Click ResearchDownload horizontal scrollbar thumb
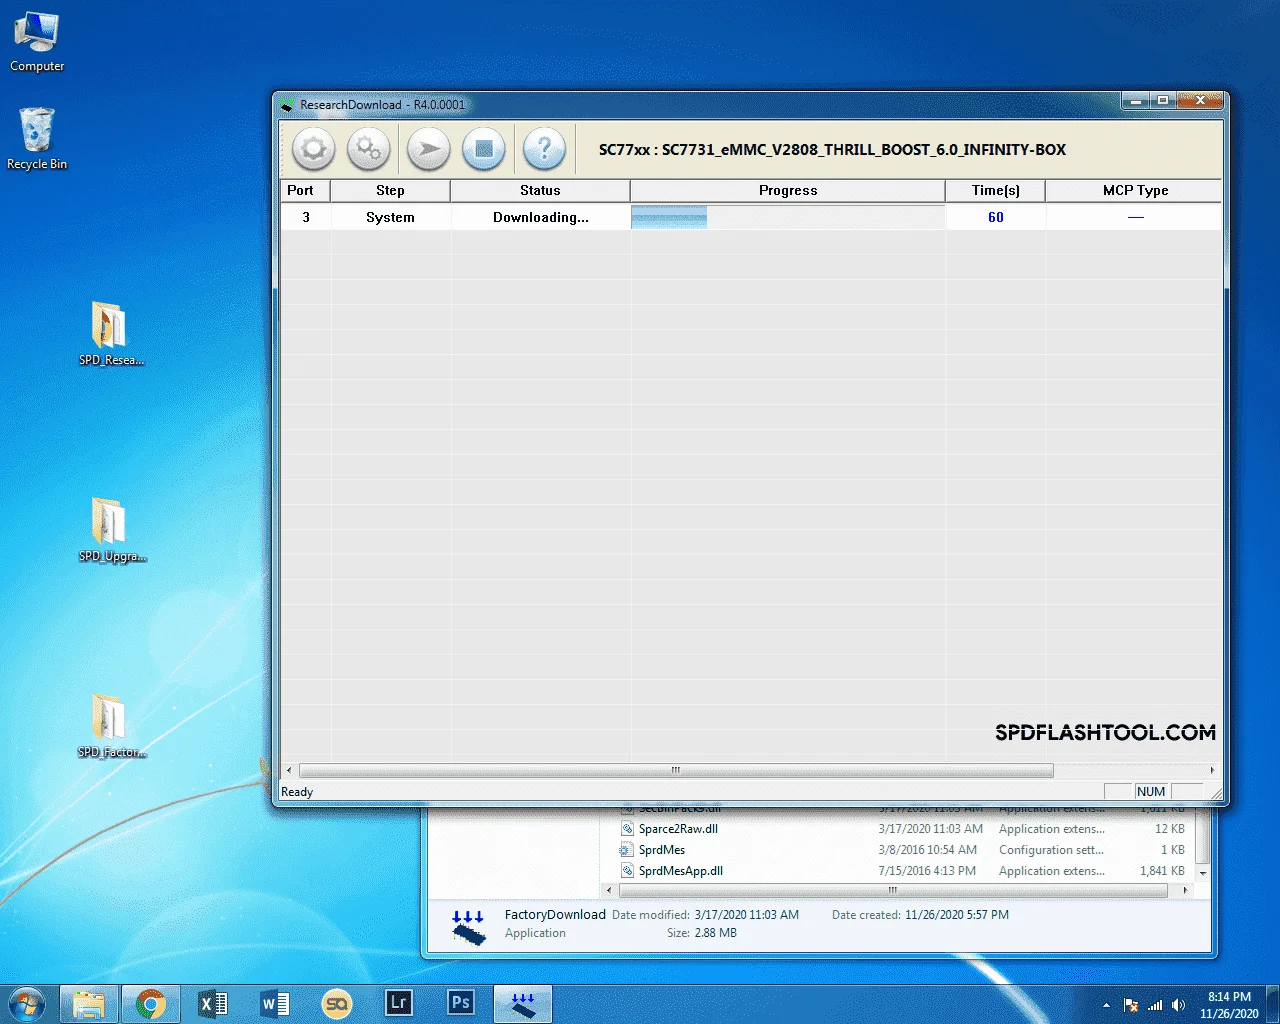Image resolution: width=1280 pixels, height=1024 pixels. (676, 770)
